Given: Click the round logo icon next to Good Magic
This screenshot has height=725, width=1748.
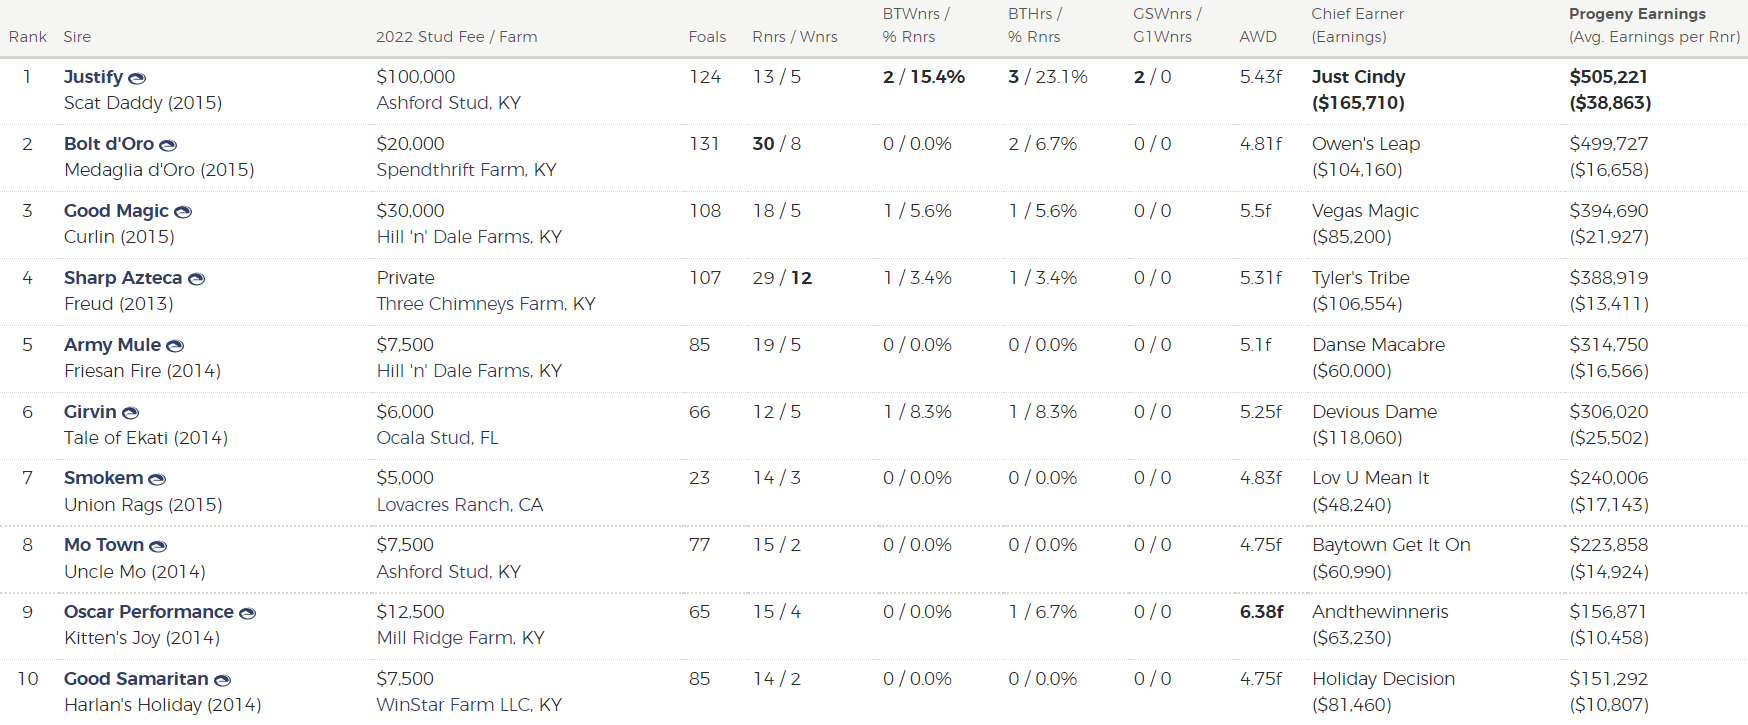Looking at the screenshot, I should click(x=183, y=212).
